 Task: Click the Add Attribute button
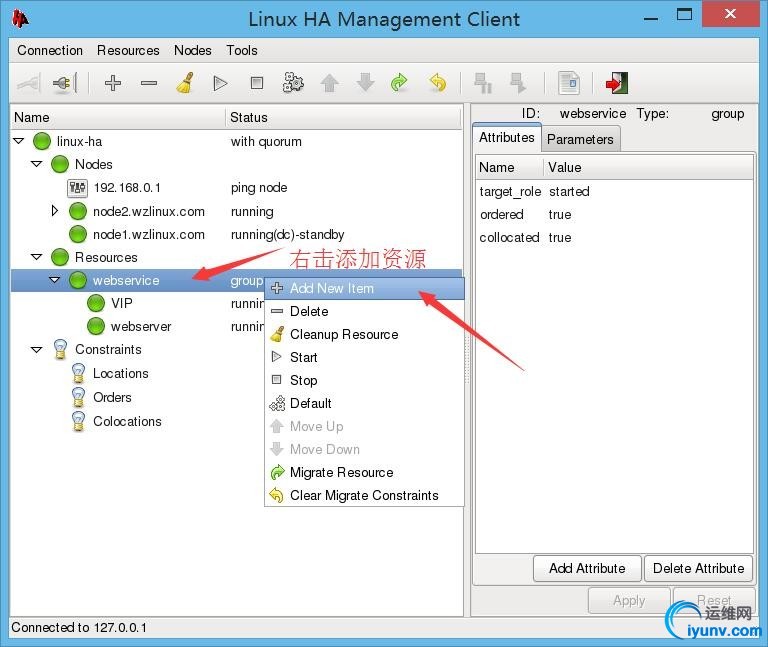[x=587, y=569]
